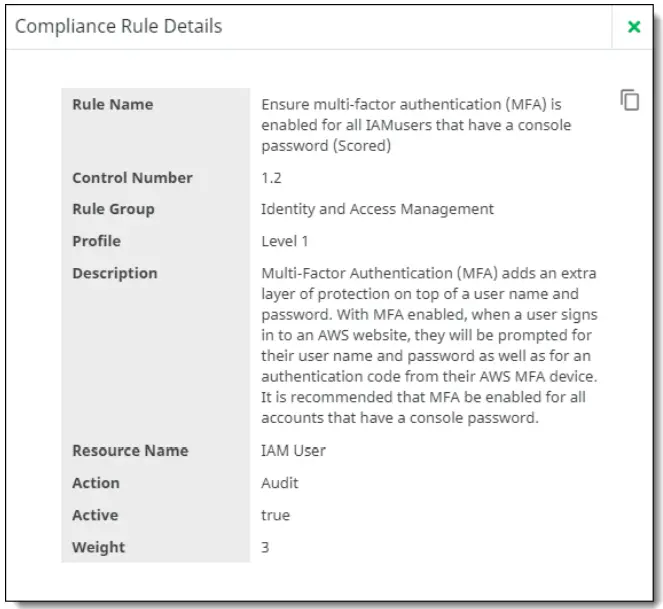Click the 'Rule Name' label

click(x=112, y=104)
